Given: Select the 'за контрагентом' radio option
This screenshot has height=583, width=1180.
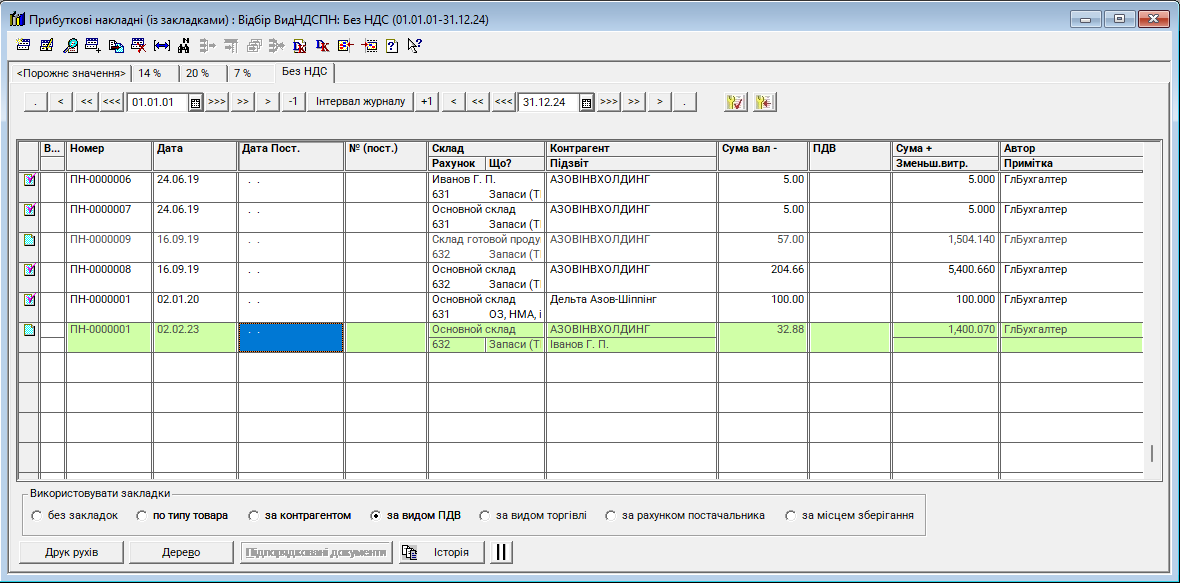Looking at the screenshot, I should click(255, 516).
